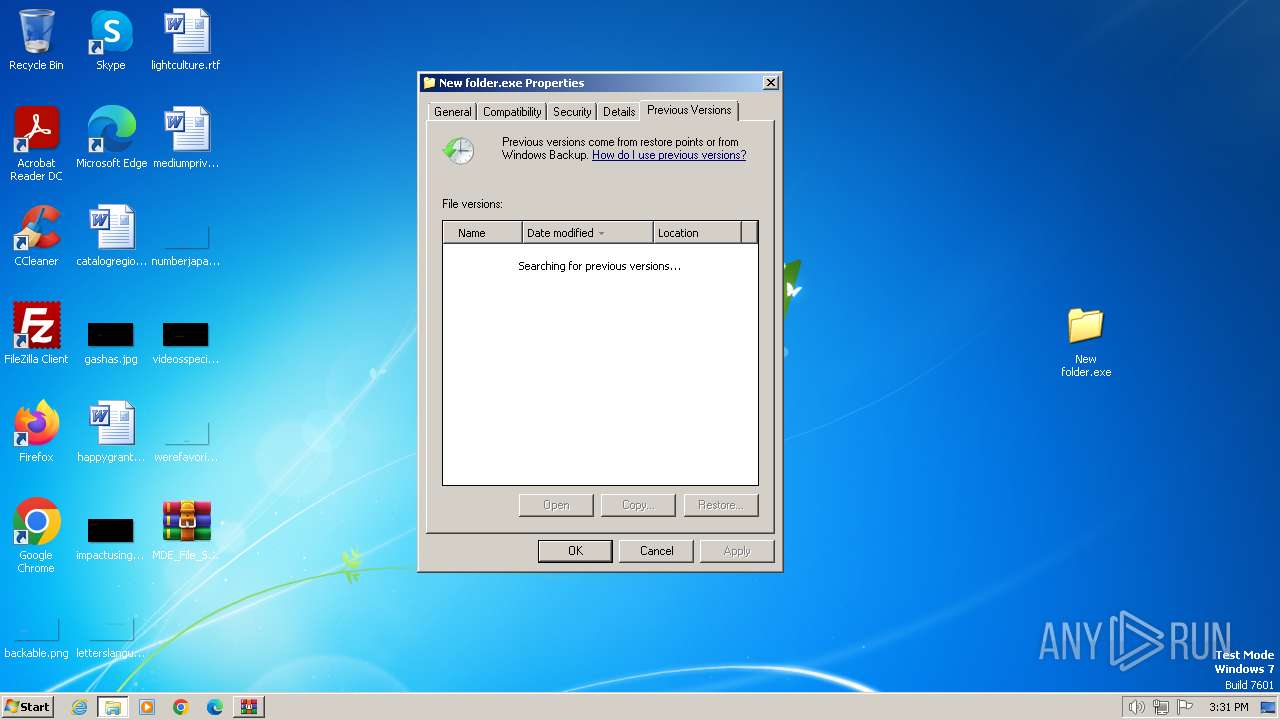Open the Details tab

(619, 112)
